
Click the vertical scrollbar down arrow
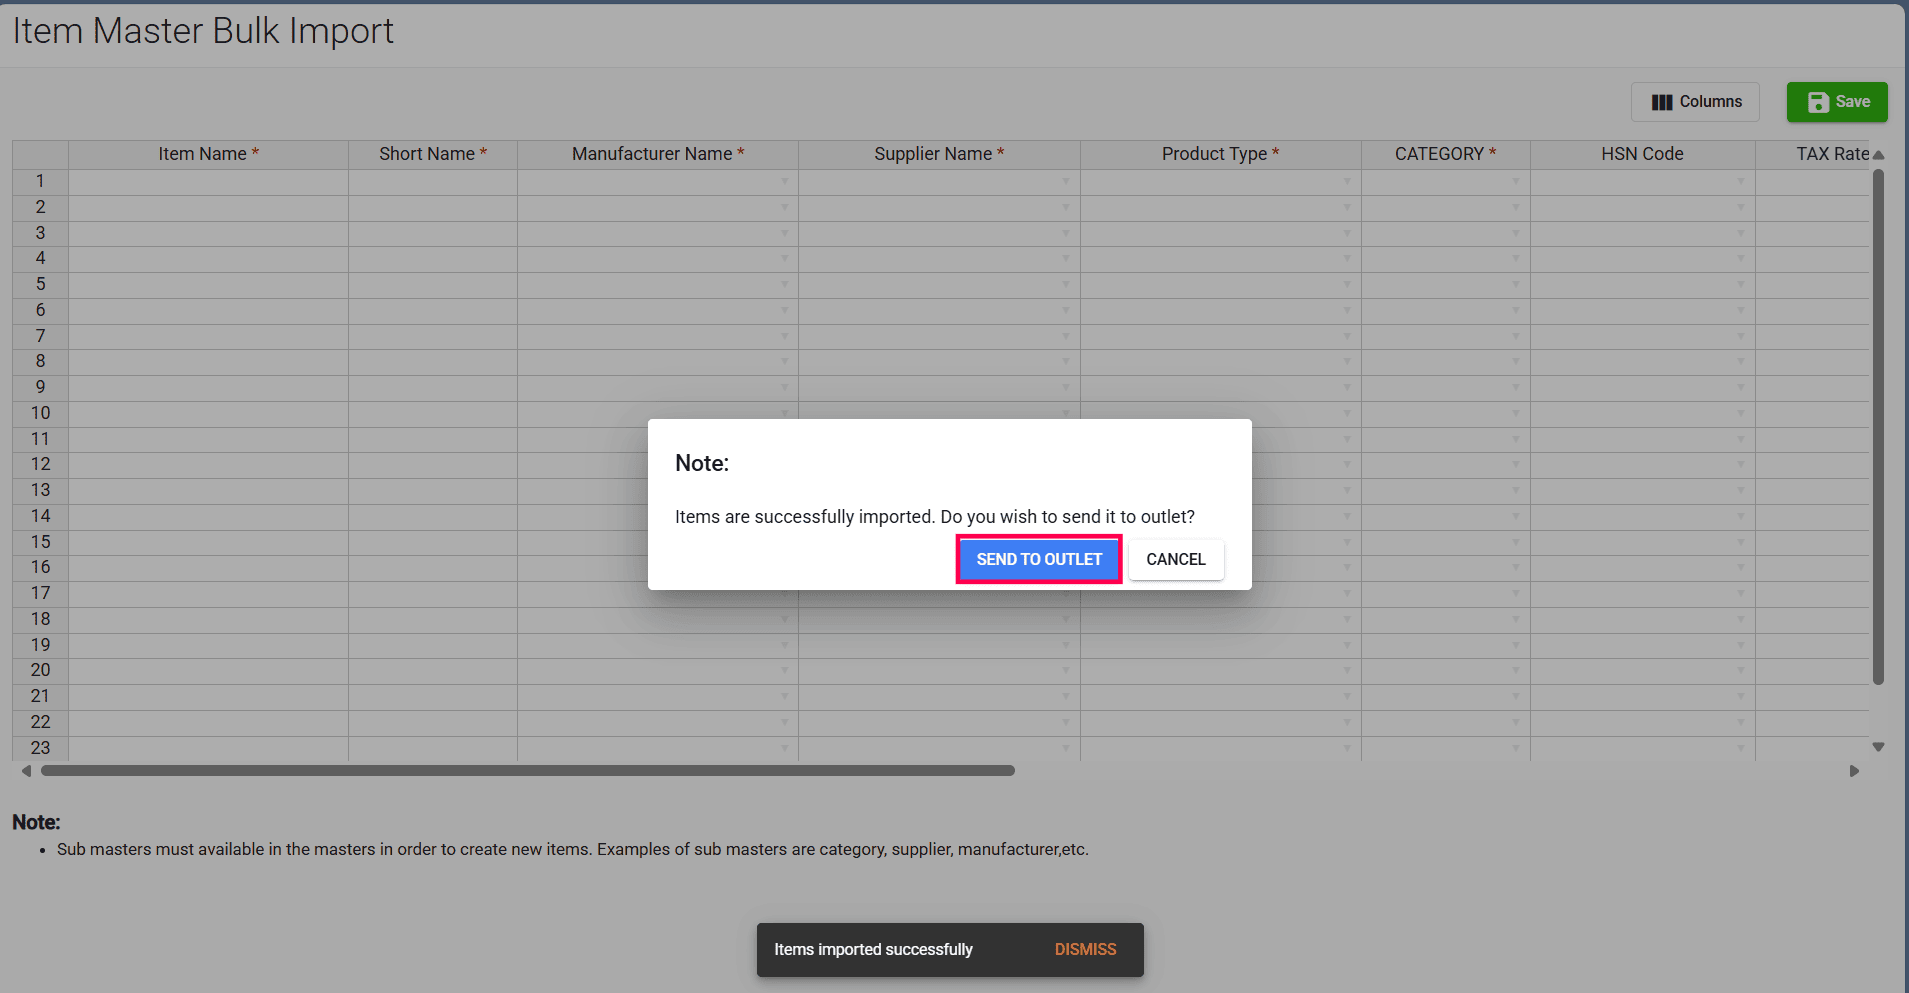click(x=1878, y=747)
